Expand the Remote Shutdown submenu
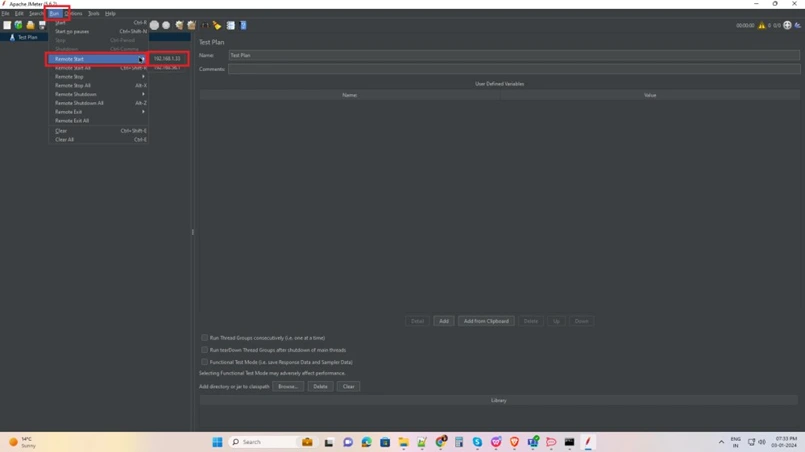This screenshot has width=805, height=452. coord(98,94)
